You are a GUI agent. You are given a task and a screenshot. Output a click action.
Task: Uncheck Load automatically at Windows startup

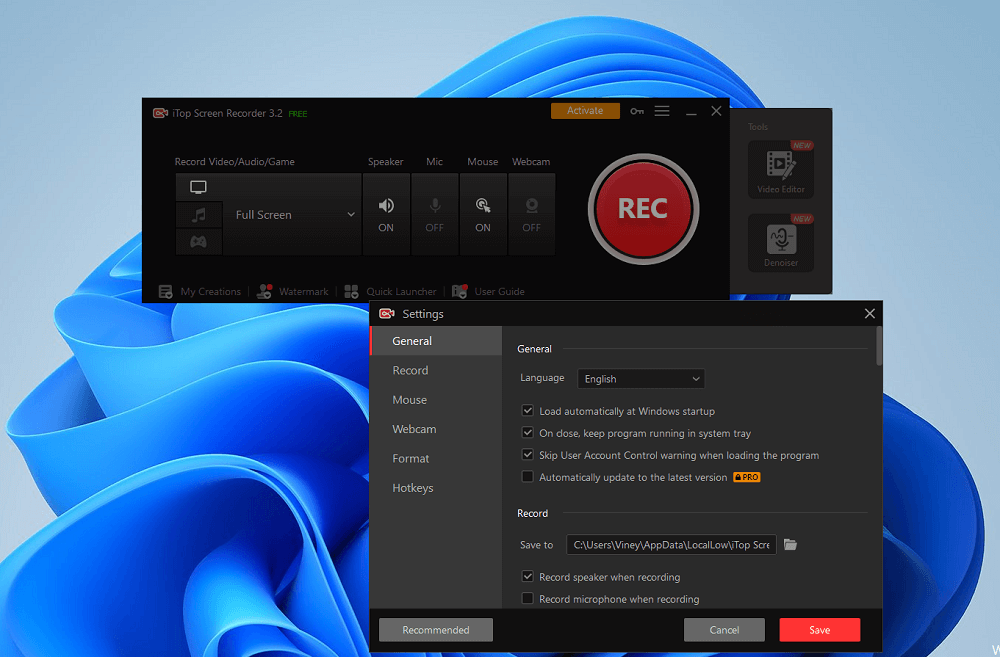[527, 411]
